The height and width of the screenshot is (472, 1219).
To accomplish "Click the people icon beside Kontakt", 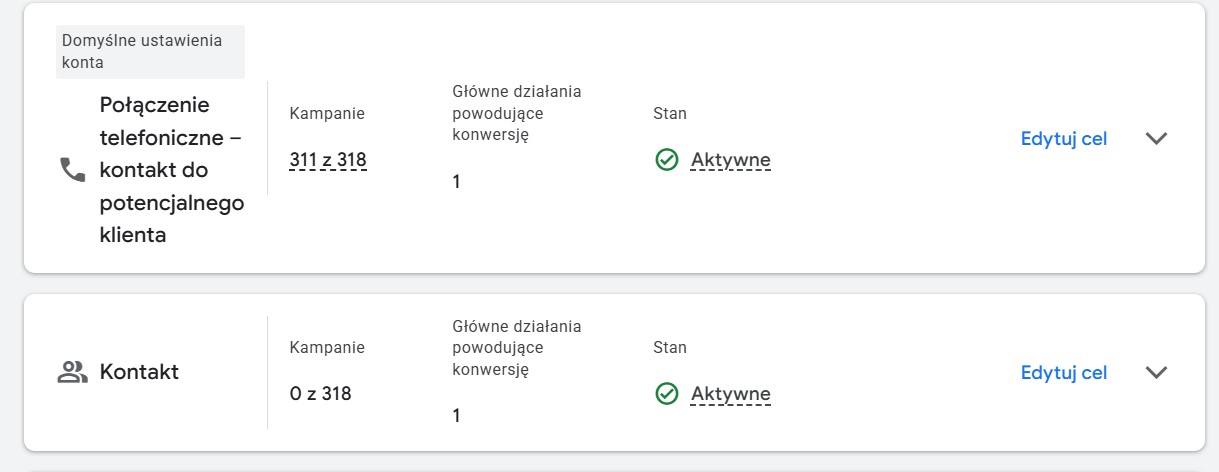I will [73, 373].
